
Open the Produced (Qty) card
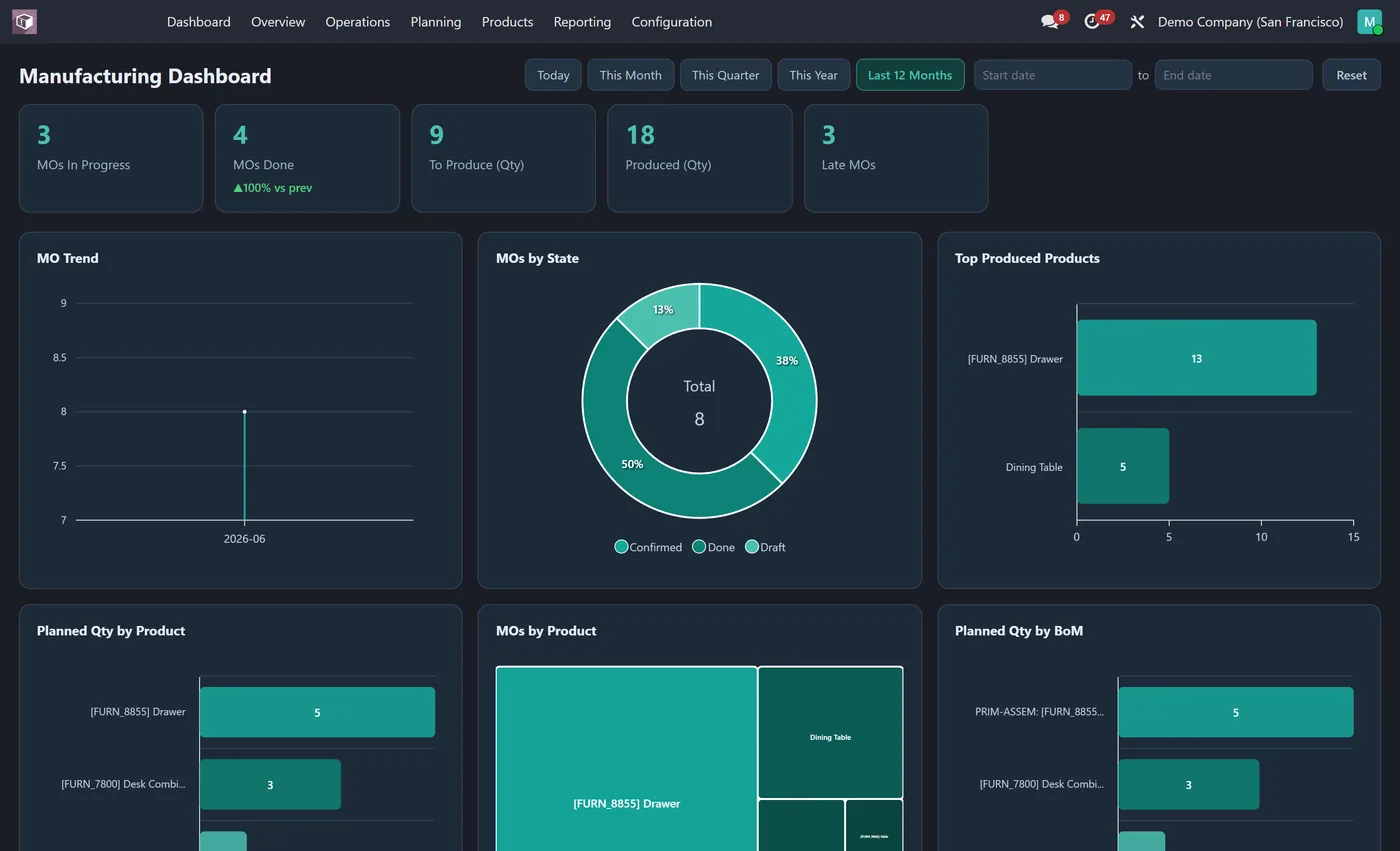click(700, 158)
